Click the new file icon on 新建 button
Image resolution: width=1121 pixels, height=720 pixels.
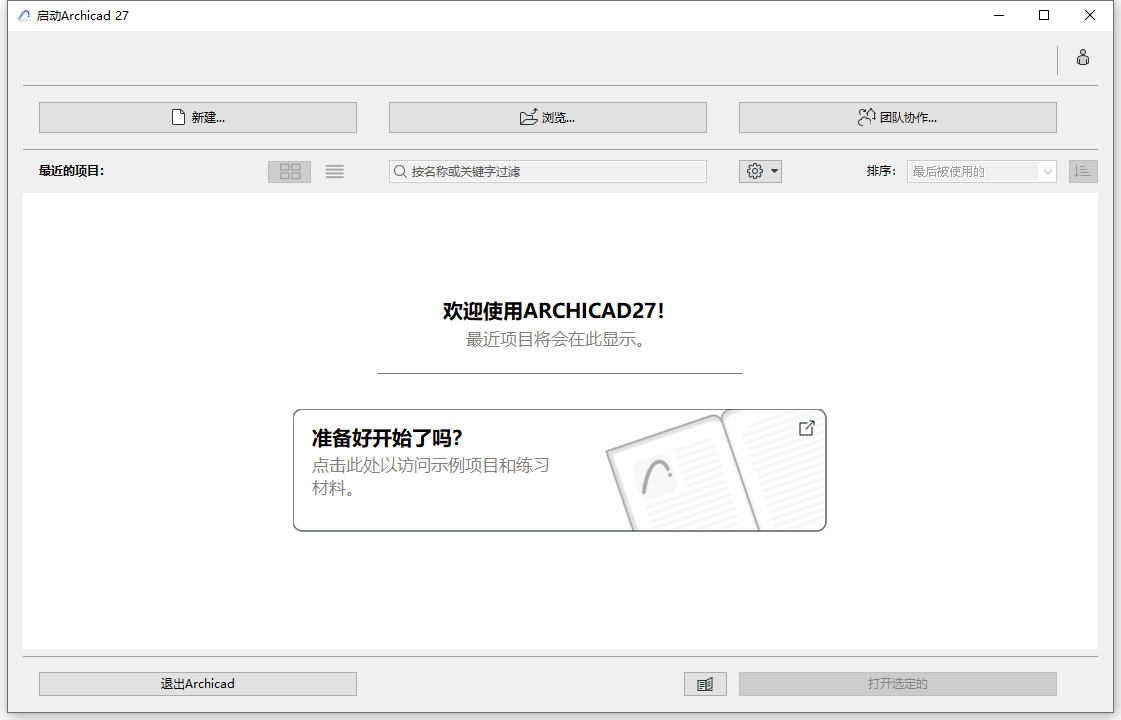tap(177, 117)
